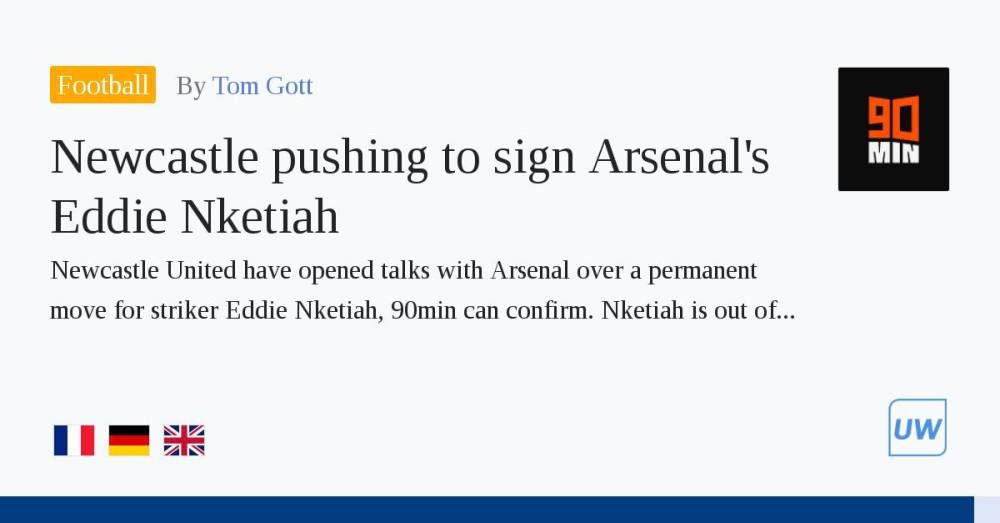This screenshot has width=1000, height=523.
Task: Click the blue UW logo badge
Action: pos(917,427)
